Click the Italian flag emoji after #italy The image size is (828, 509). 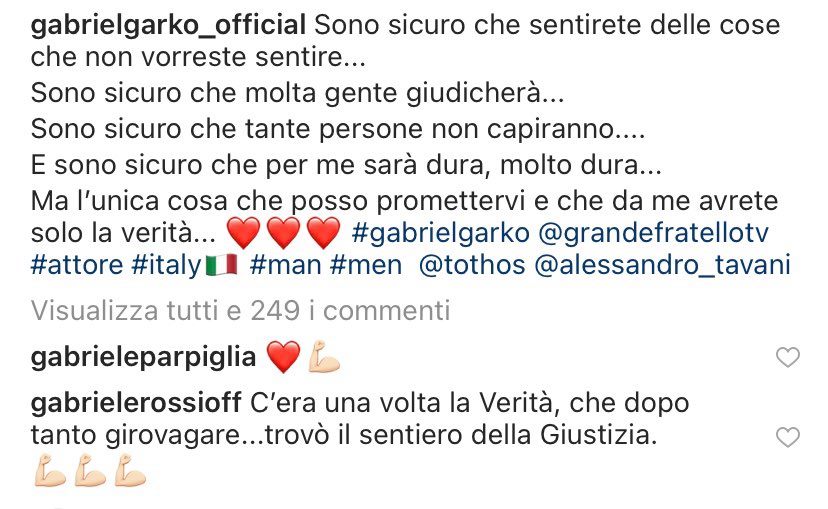(221, 265)
